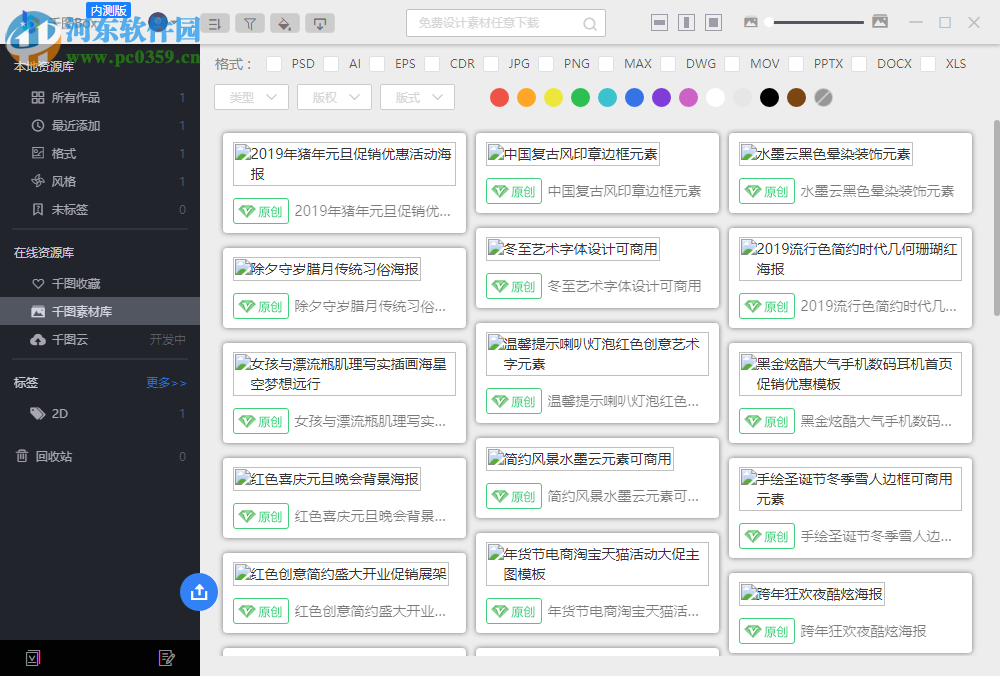Image resolution: width=1000 pixels, height=676 pixels.
Task: Open the 版式 dropdown
Action: [x=417, y=97]
